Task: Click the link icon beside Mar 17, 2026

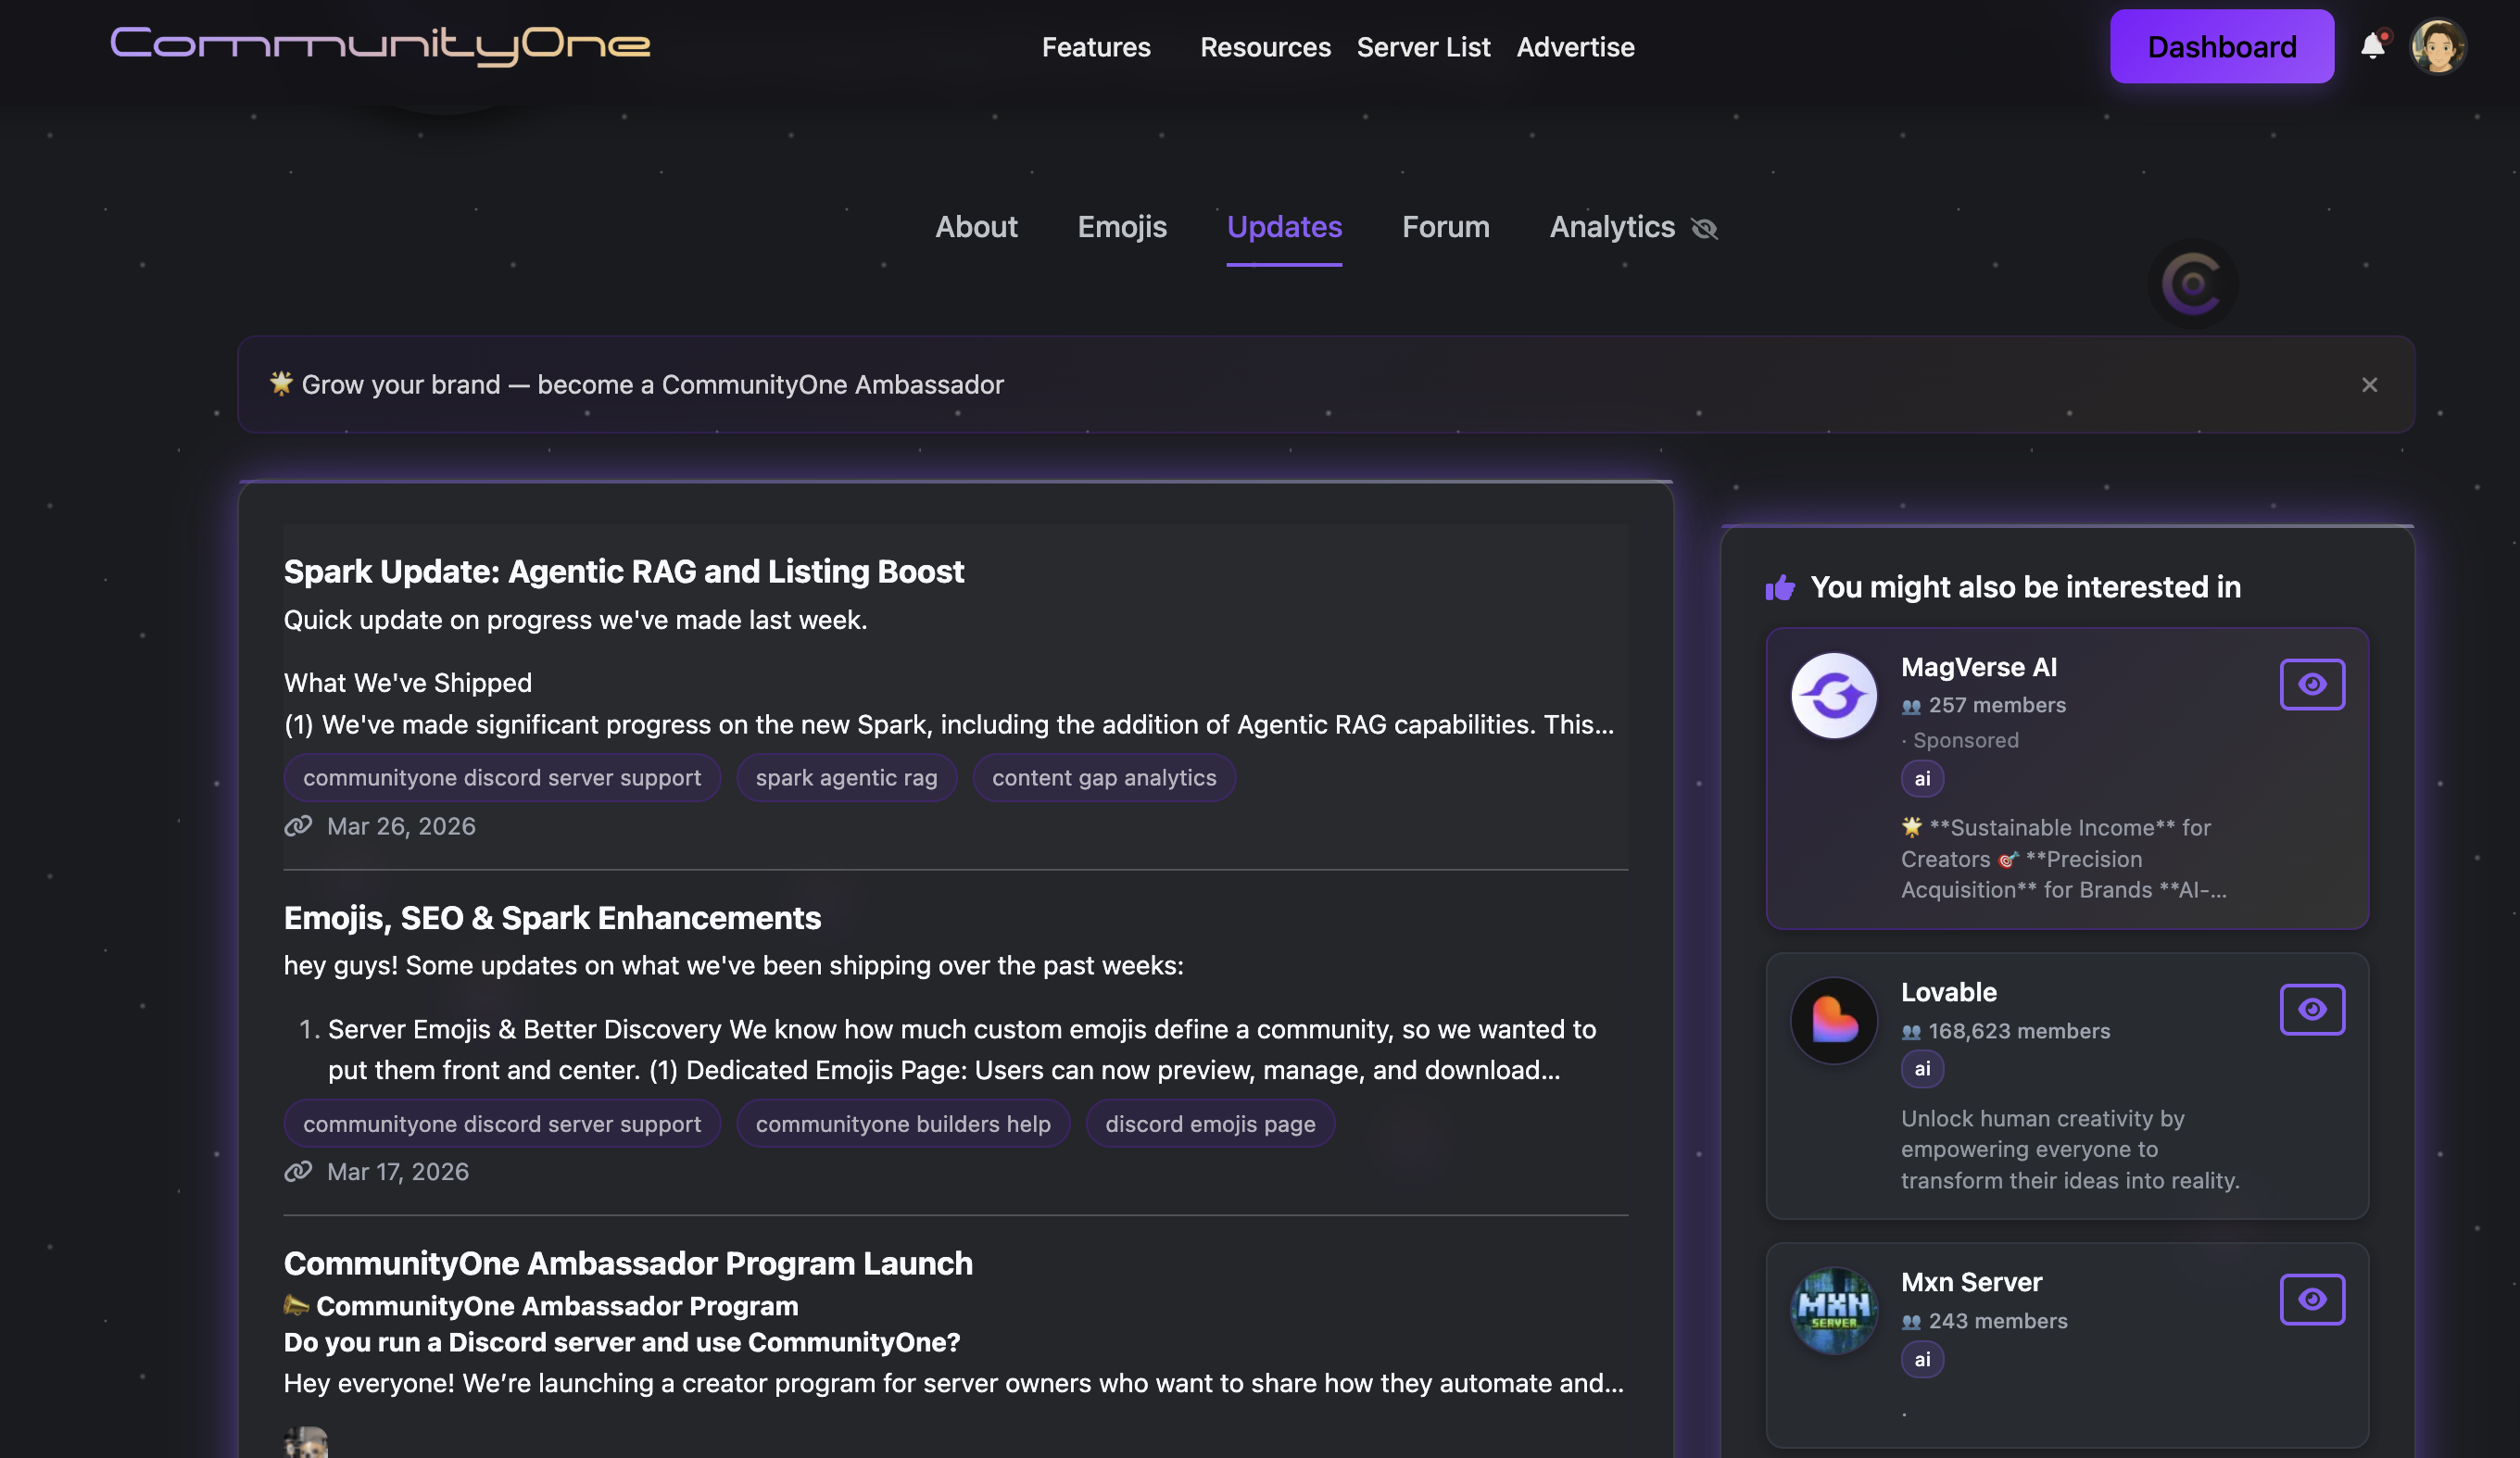Action: 297,1171
